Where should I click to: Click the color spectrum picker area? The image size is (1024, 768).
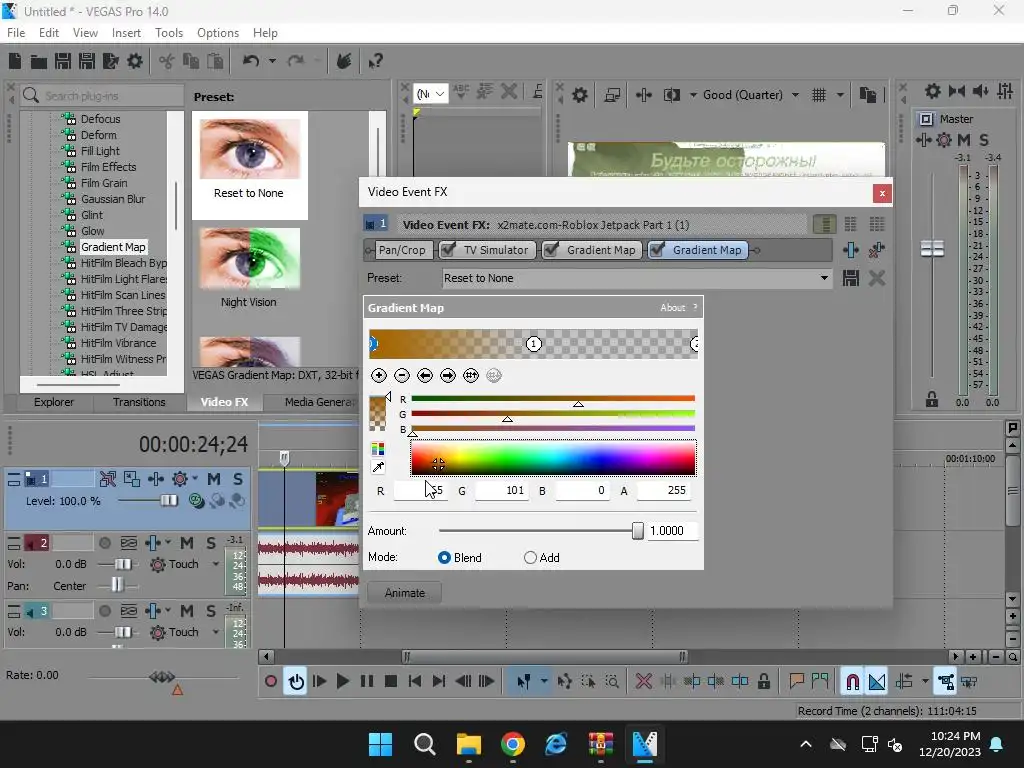pyautogui.click(x=553, y=458)
